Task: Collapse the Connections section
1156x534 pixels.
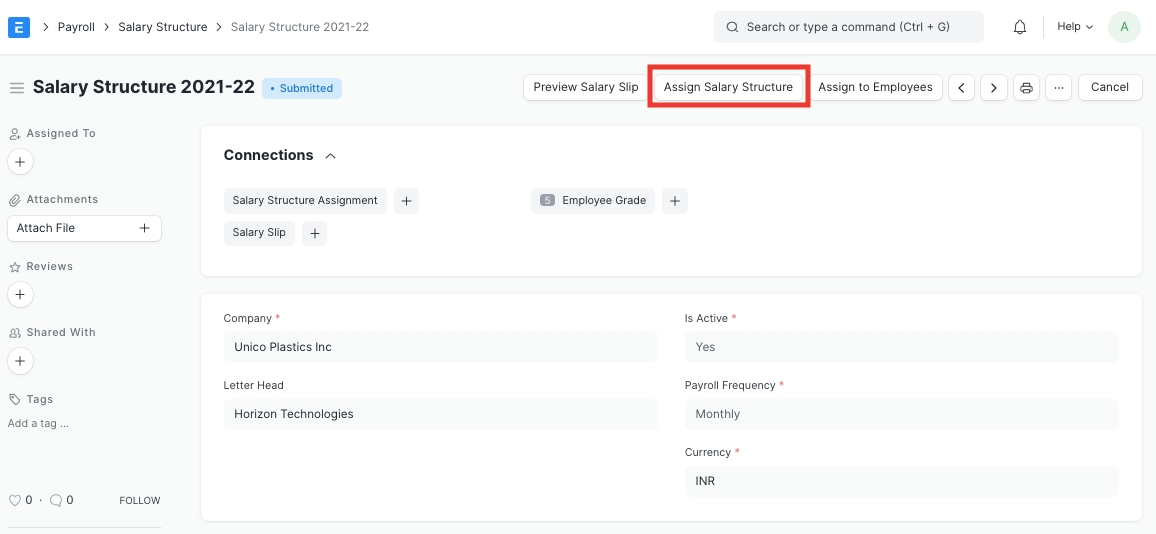Action: click(331, 156)
